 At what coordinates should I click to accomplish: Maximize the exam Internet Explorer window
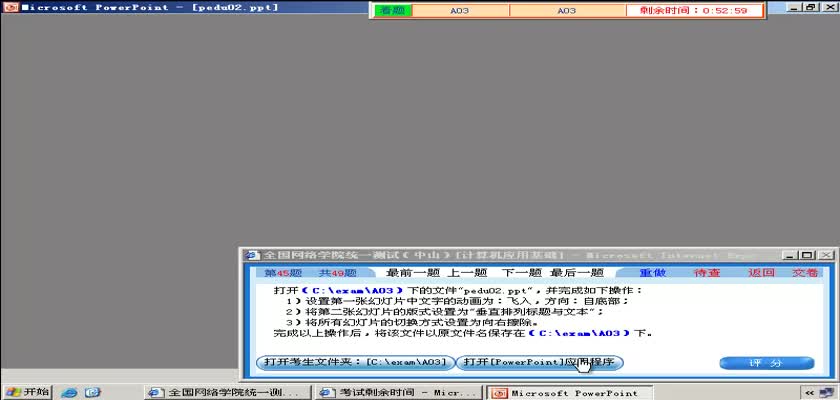click(x=808, y=255)
